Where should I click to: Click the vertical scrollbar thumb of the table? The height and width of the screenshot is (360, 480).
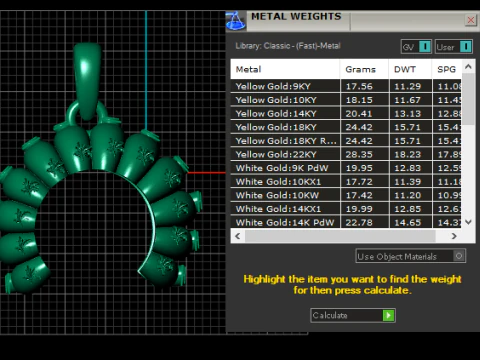[x=468, y=99]
